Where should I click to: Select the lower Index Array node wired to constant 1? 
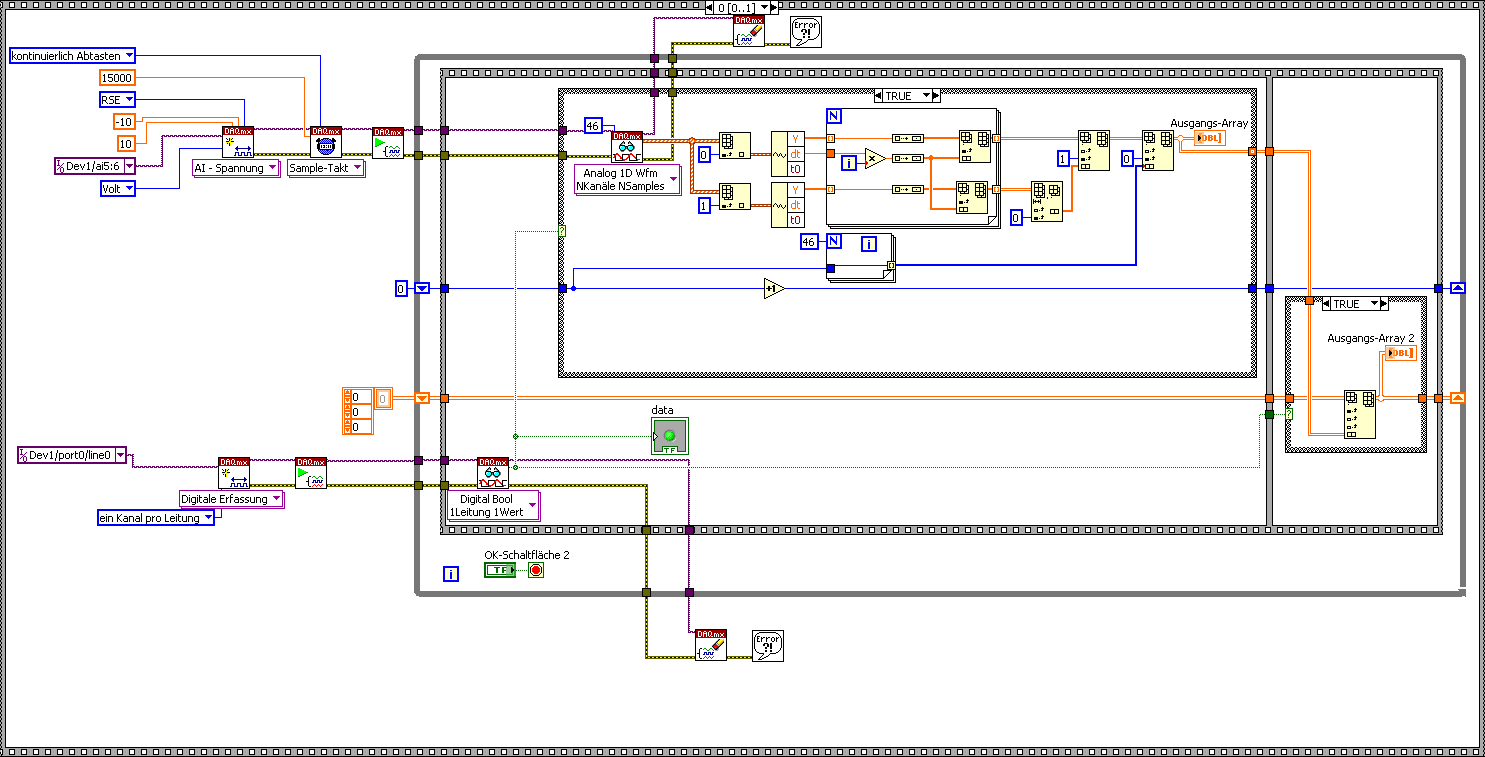(x=735, y=197)
